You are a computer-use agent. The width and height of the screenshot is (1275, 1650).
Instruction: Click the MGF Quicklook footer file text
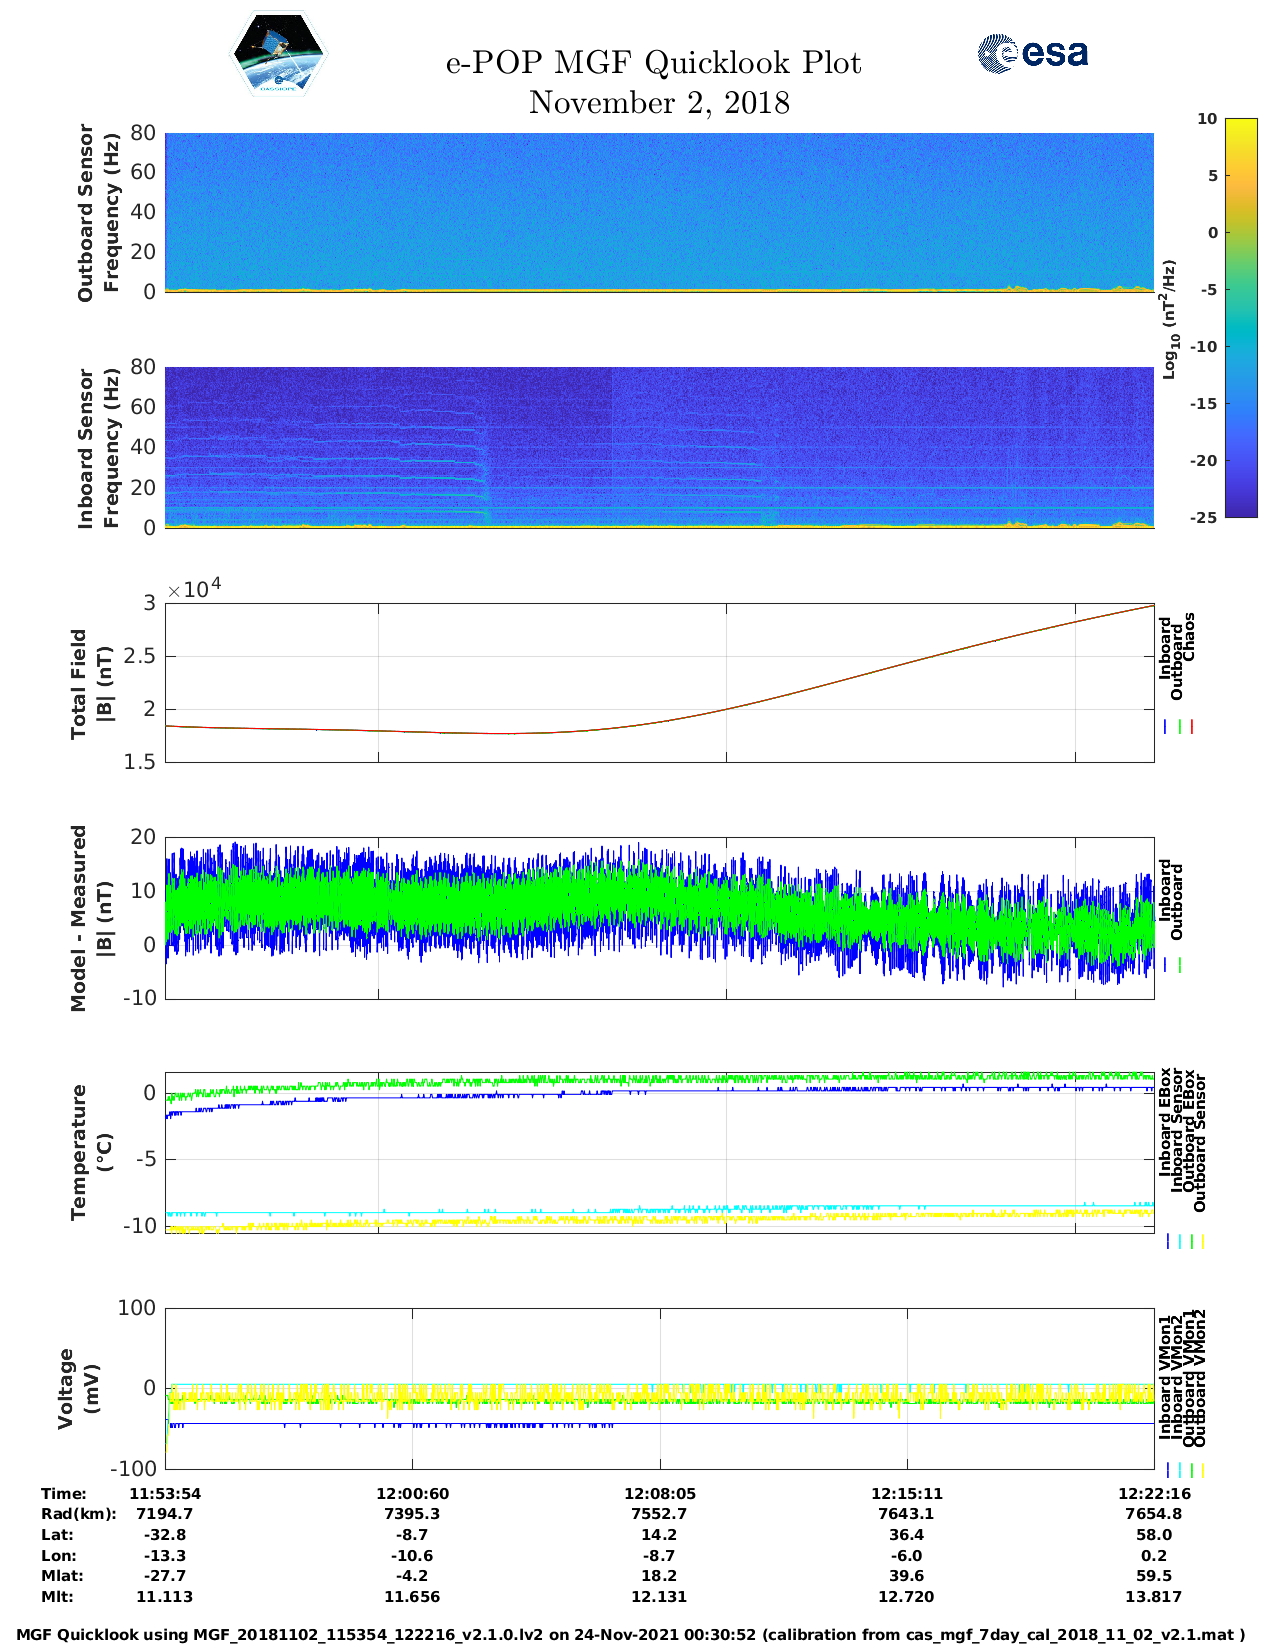click(630, 1635)
